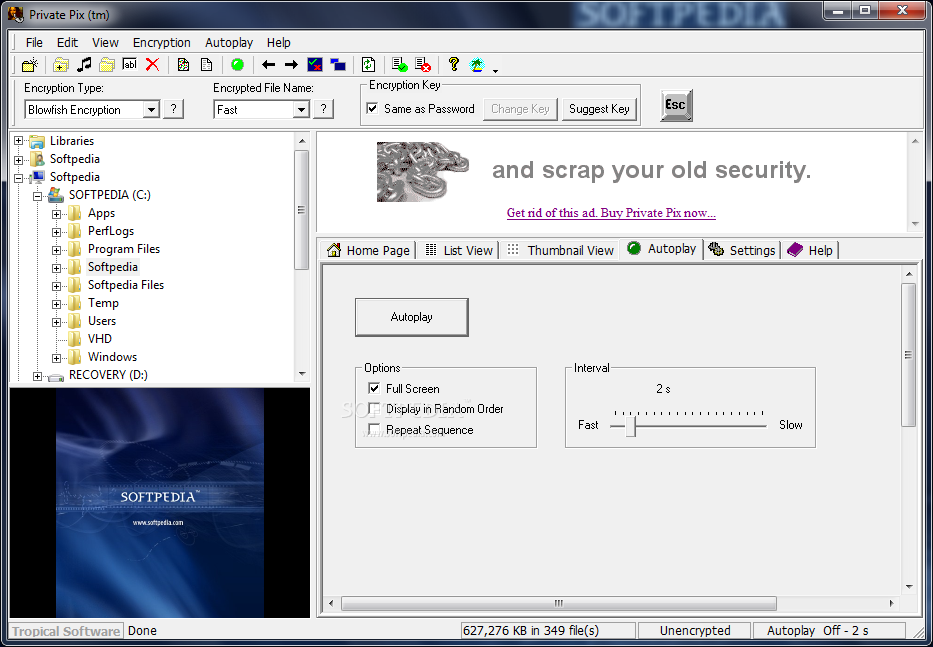Open the Autoplay menu
The height and width of the screenshot is (647, 933).
coord(229,42)
